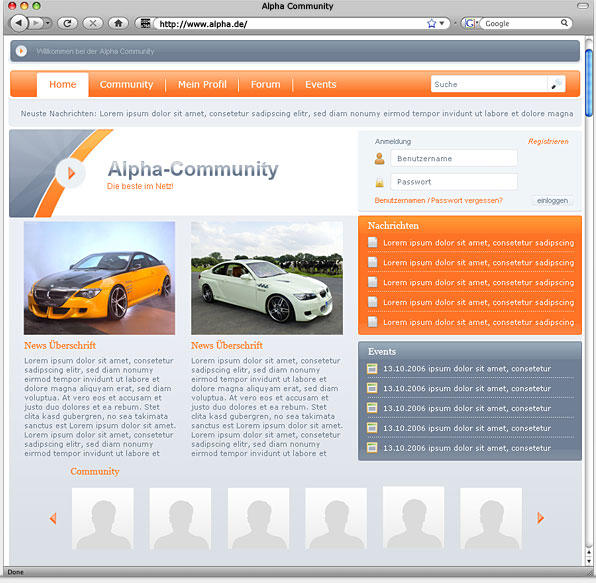Click document icon of fifth Nachrichten item
Viewport: 596px width, 583px height.
pos(372,322)
